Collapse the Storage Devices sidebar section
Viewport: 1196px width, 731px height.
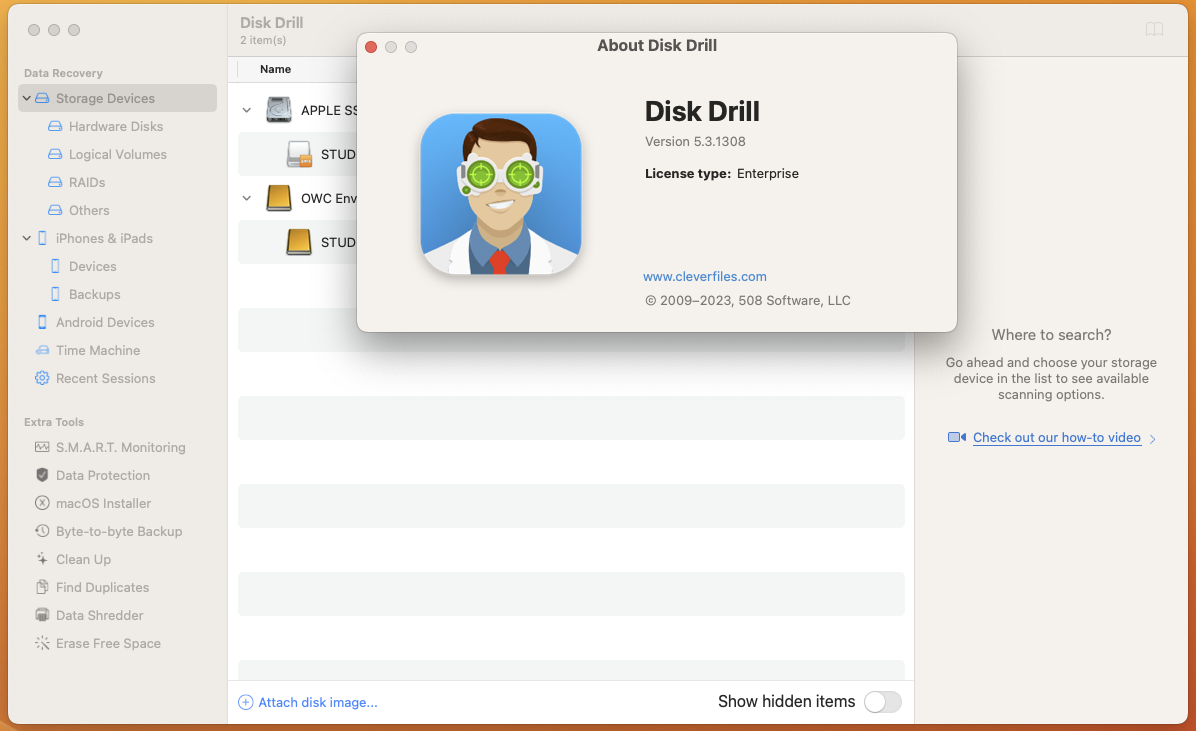point(27,98)
